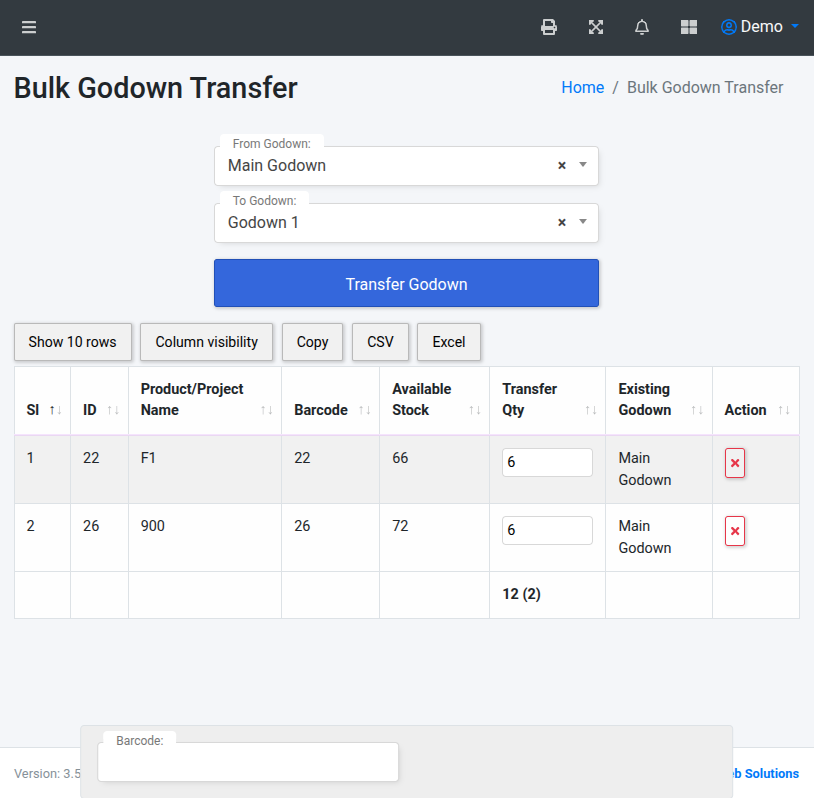Click the apps grid icon in header
The width and height of the screenshot is (814, 798).
(688, 27)
